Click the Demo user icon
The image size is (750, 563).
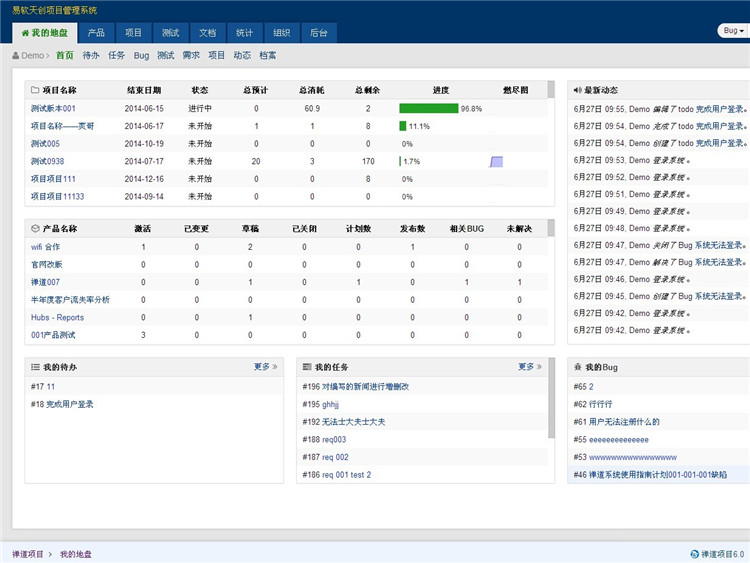point(16,55)
